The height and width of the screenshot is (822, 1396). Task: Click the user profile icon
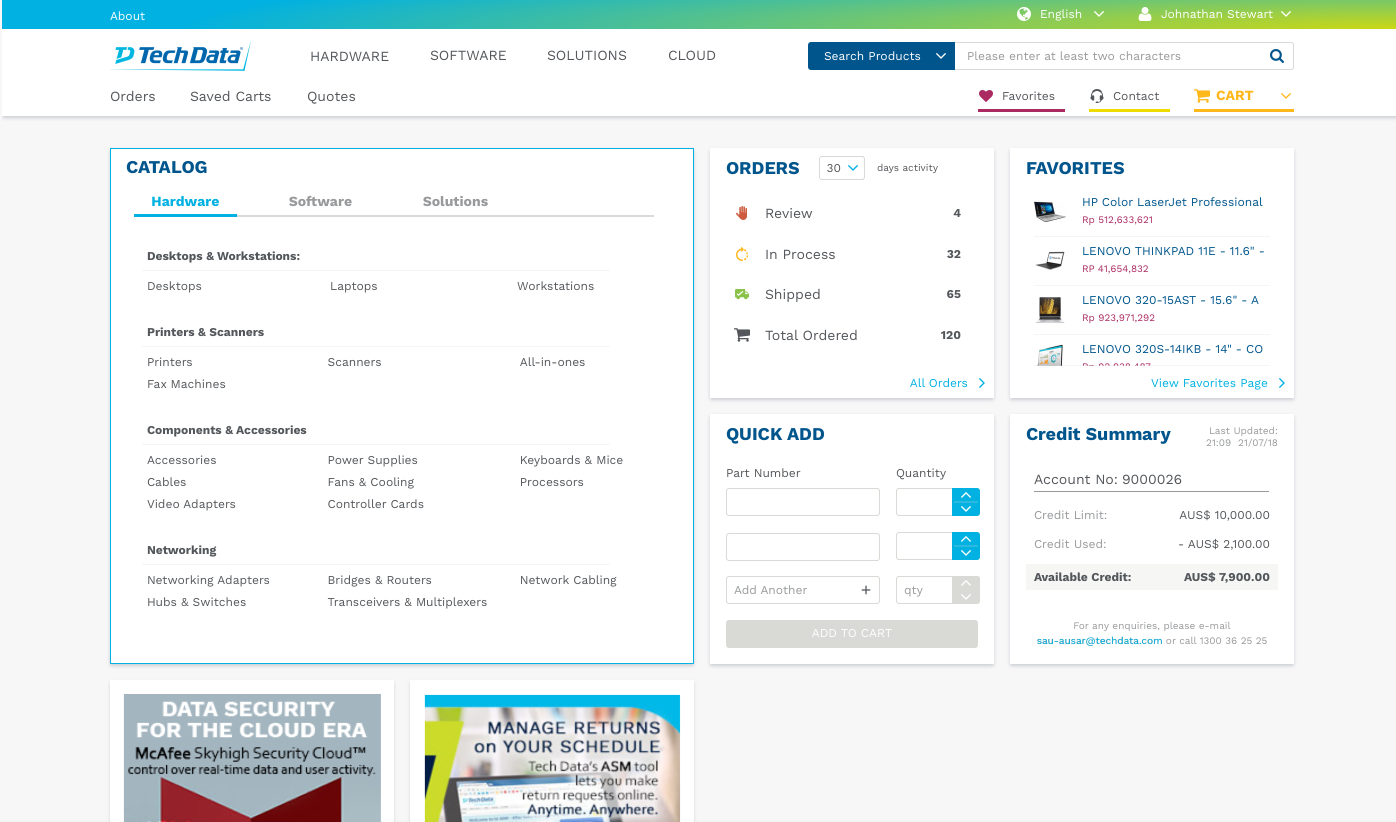[x=1145, y=14]
